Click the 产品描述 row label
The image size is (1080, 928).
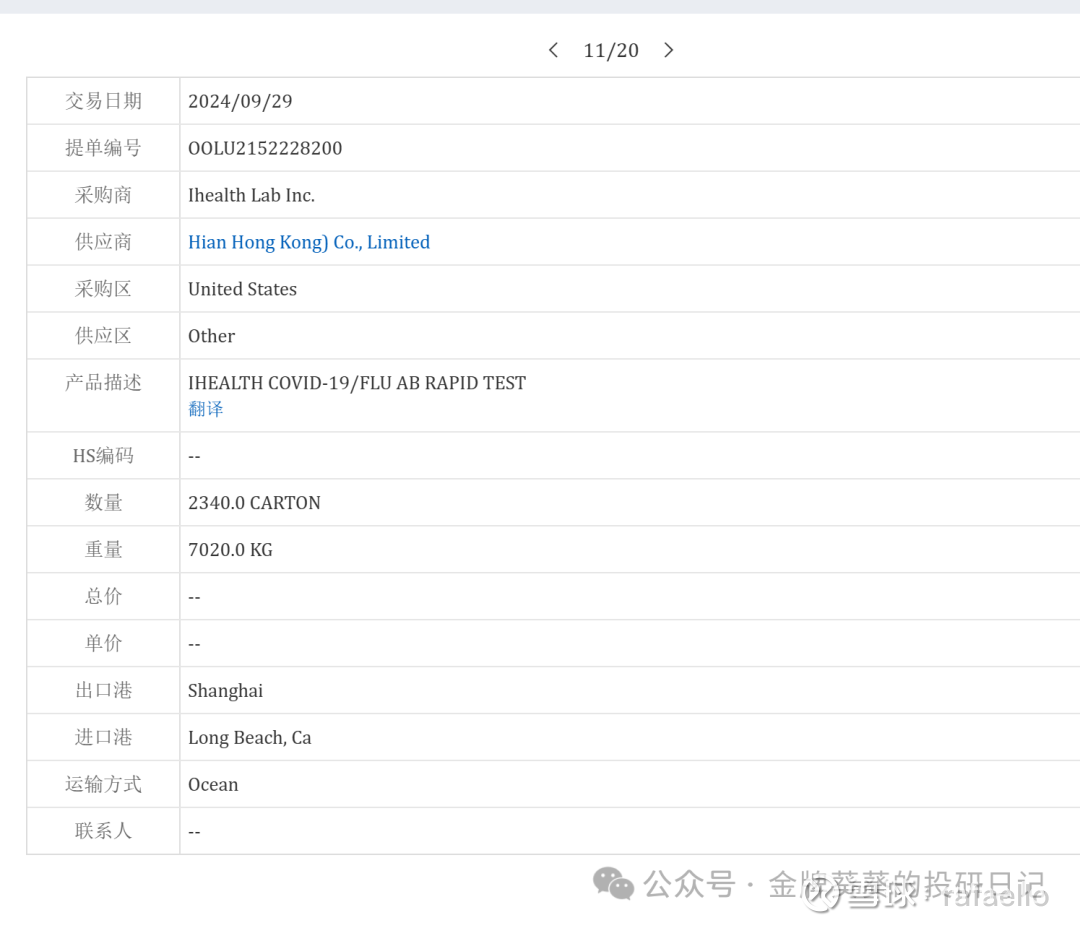point(103,382)
